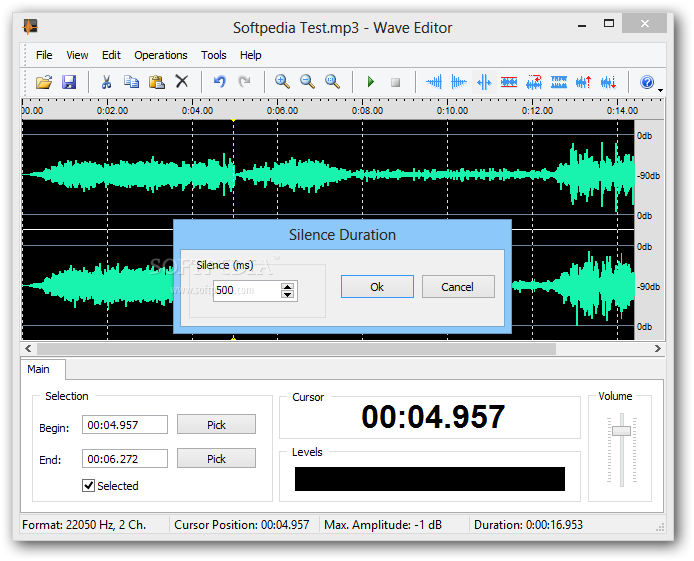Minimize the Wave Editor window
This screenshot has width=694, height=561.
(x=582, y=25)
